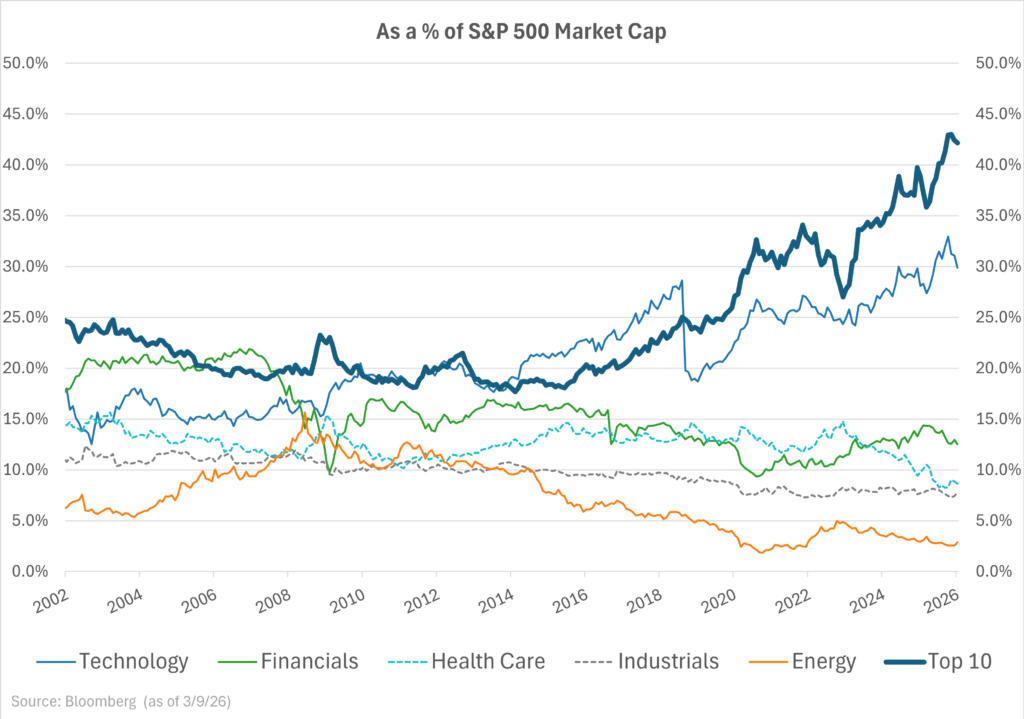1024x719 pixels.
Task: Select the Energy legend label
Action: pos(823,661)
